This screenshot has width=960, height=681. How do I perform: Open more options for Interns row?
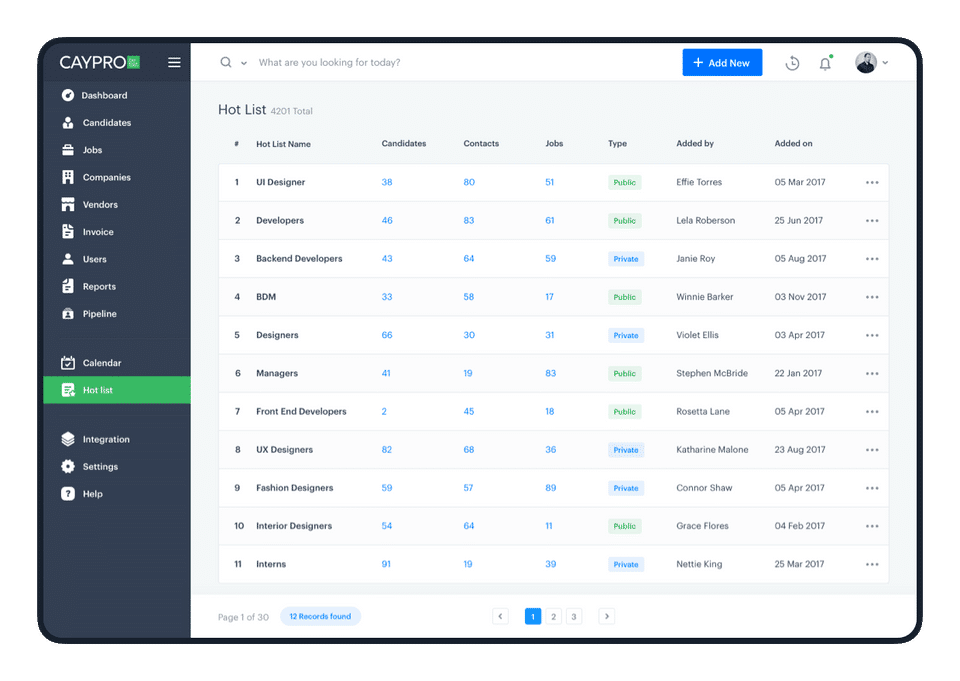pos(872,565)
